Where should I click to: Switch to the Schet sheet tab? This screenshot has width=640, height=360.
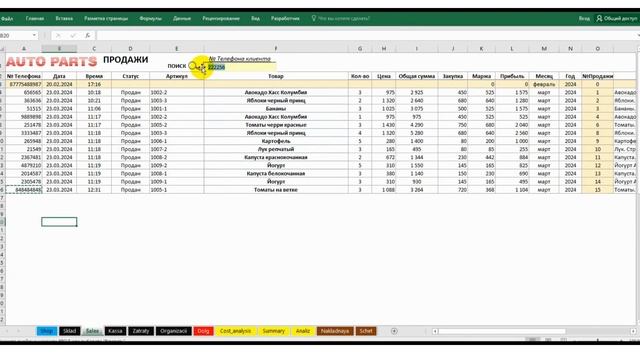(x=366, y=331)
